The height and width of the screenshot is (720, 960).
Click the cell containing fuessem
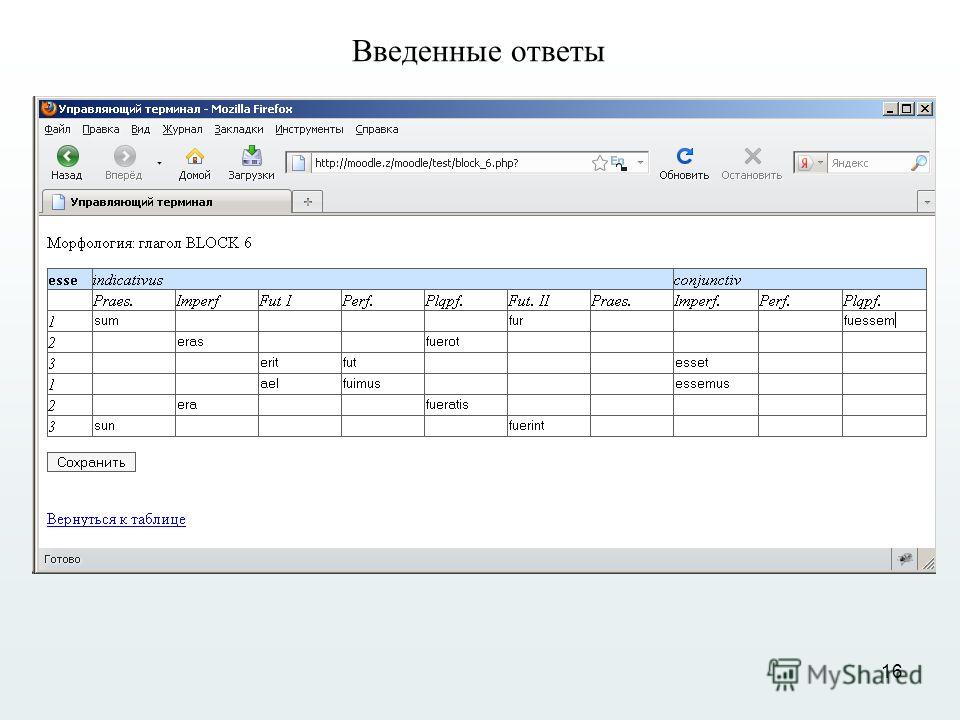tap(884, 321)
